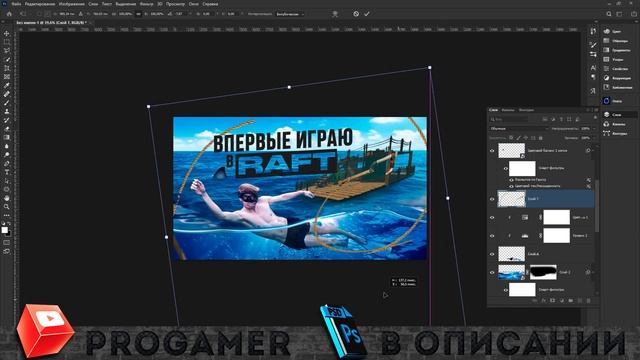
Task: Select the Move tool
Action: click(7, 33)
